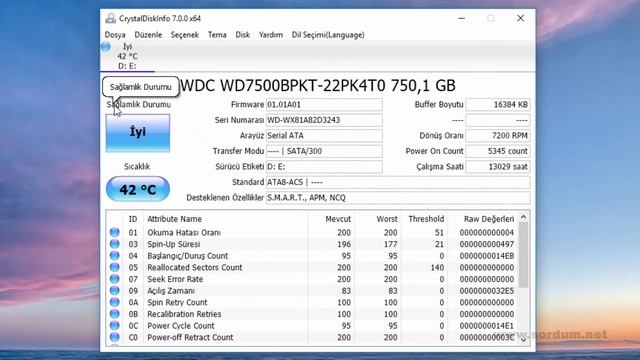Click the ID column header
Screen dimensions: 640x360
(133, 219)
